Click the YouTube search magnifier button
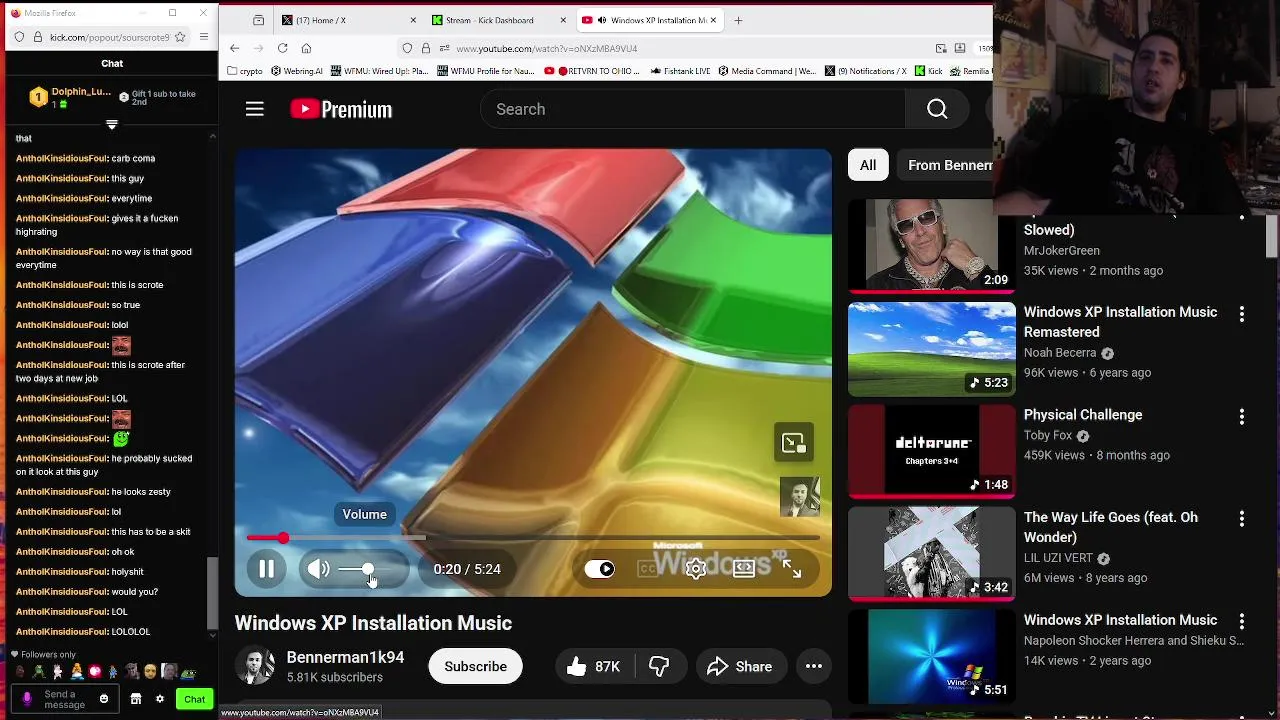Viewport: 1280px width, 720px height. point(937,109)
